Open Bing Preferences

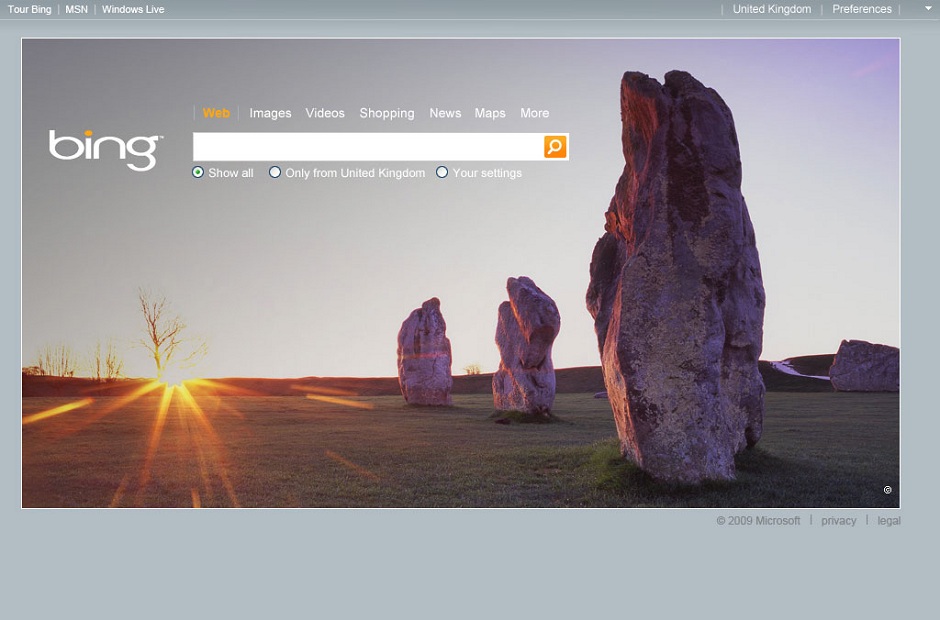click(861, 9)
